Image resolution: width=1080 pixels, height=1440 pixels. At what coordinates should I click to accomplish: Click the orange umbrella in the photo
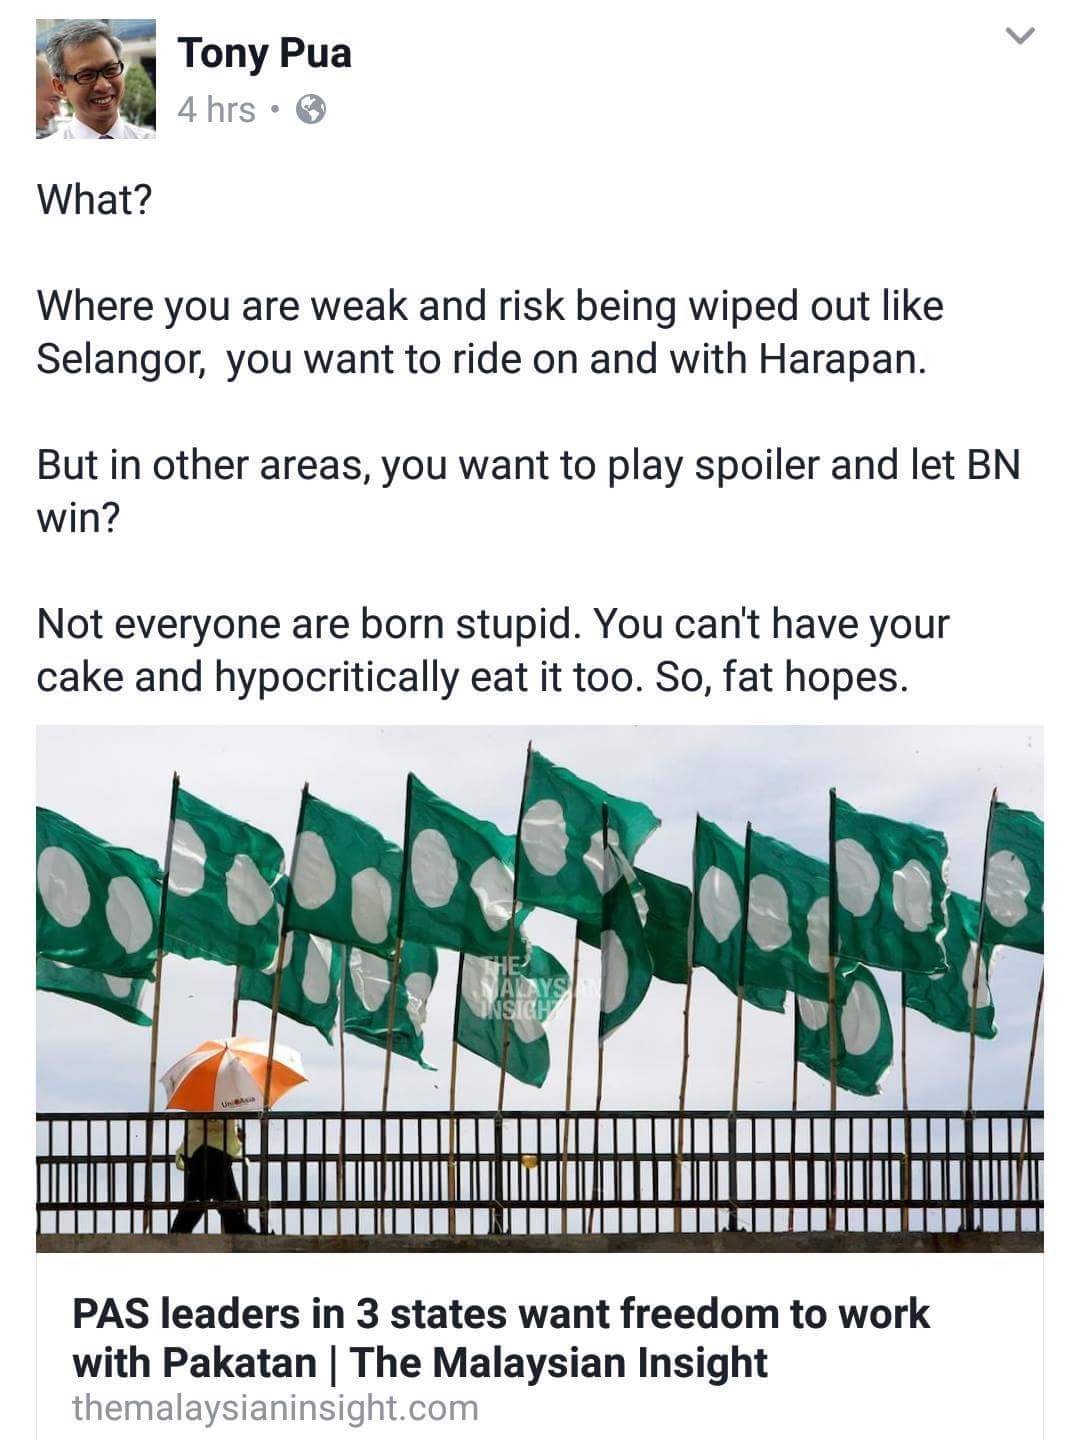coord(234,1074)
